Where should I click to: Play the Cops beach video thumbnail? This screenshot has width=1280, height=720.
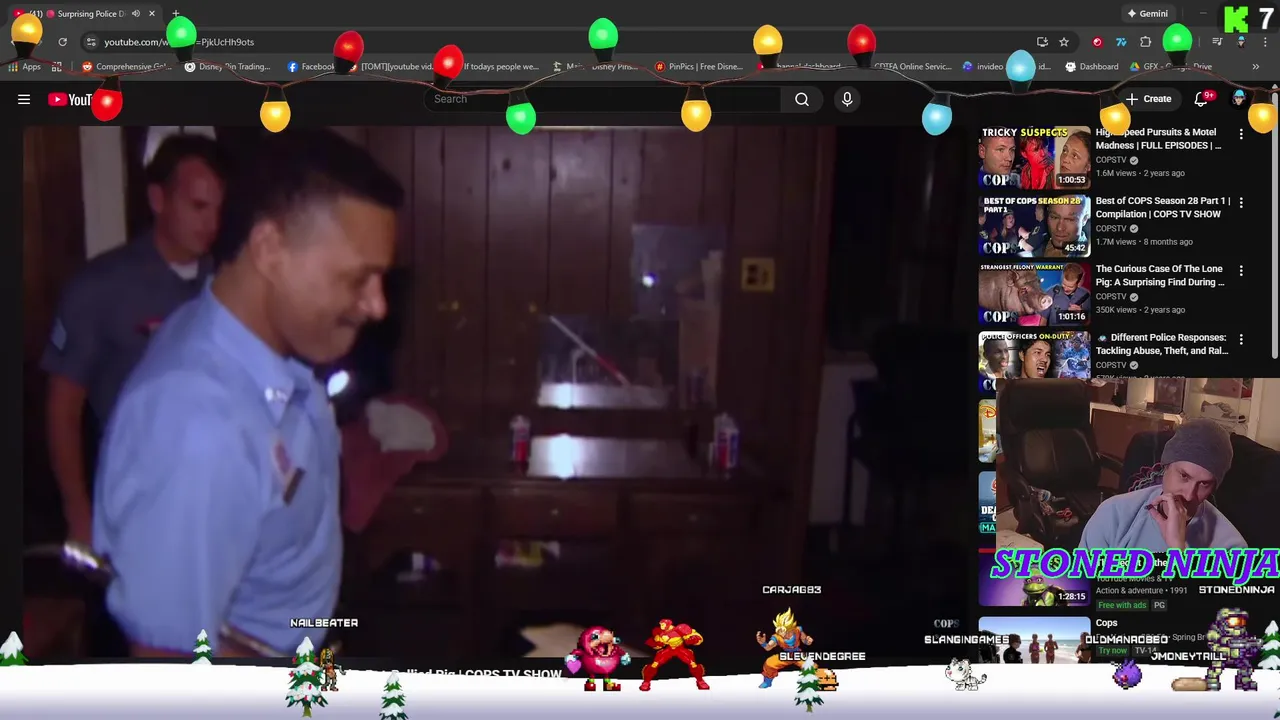click(x=1034, y=641)
